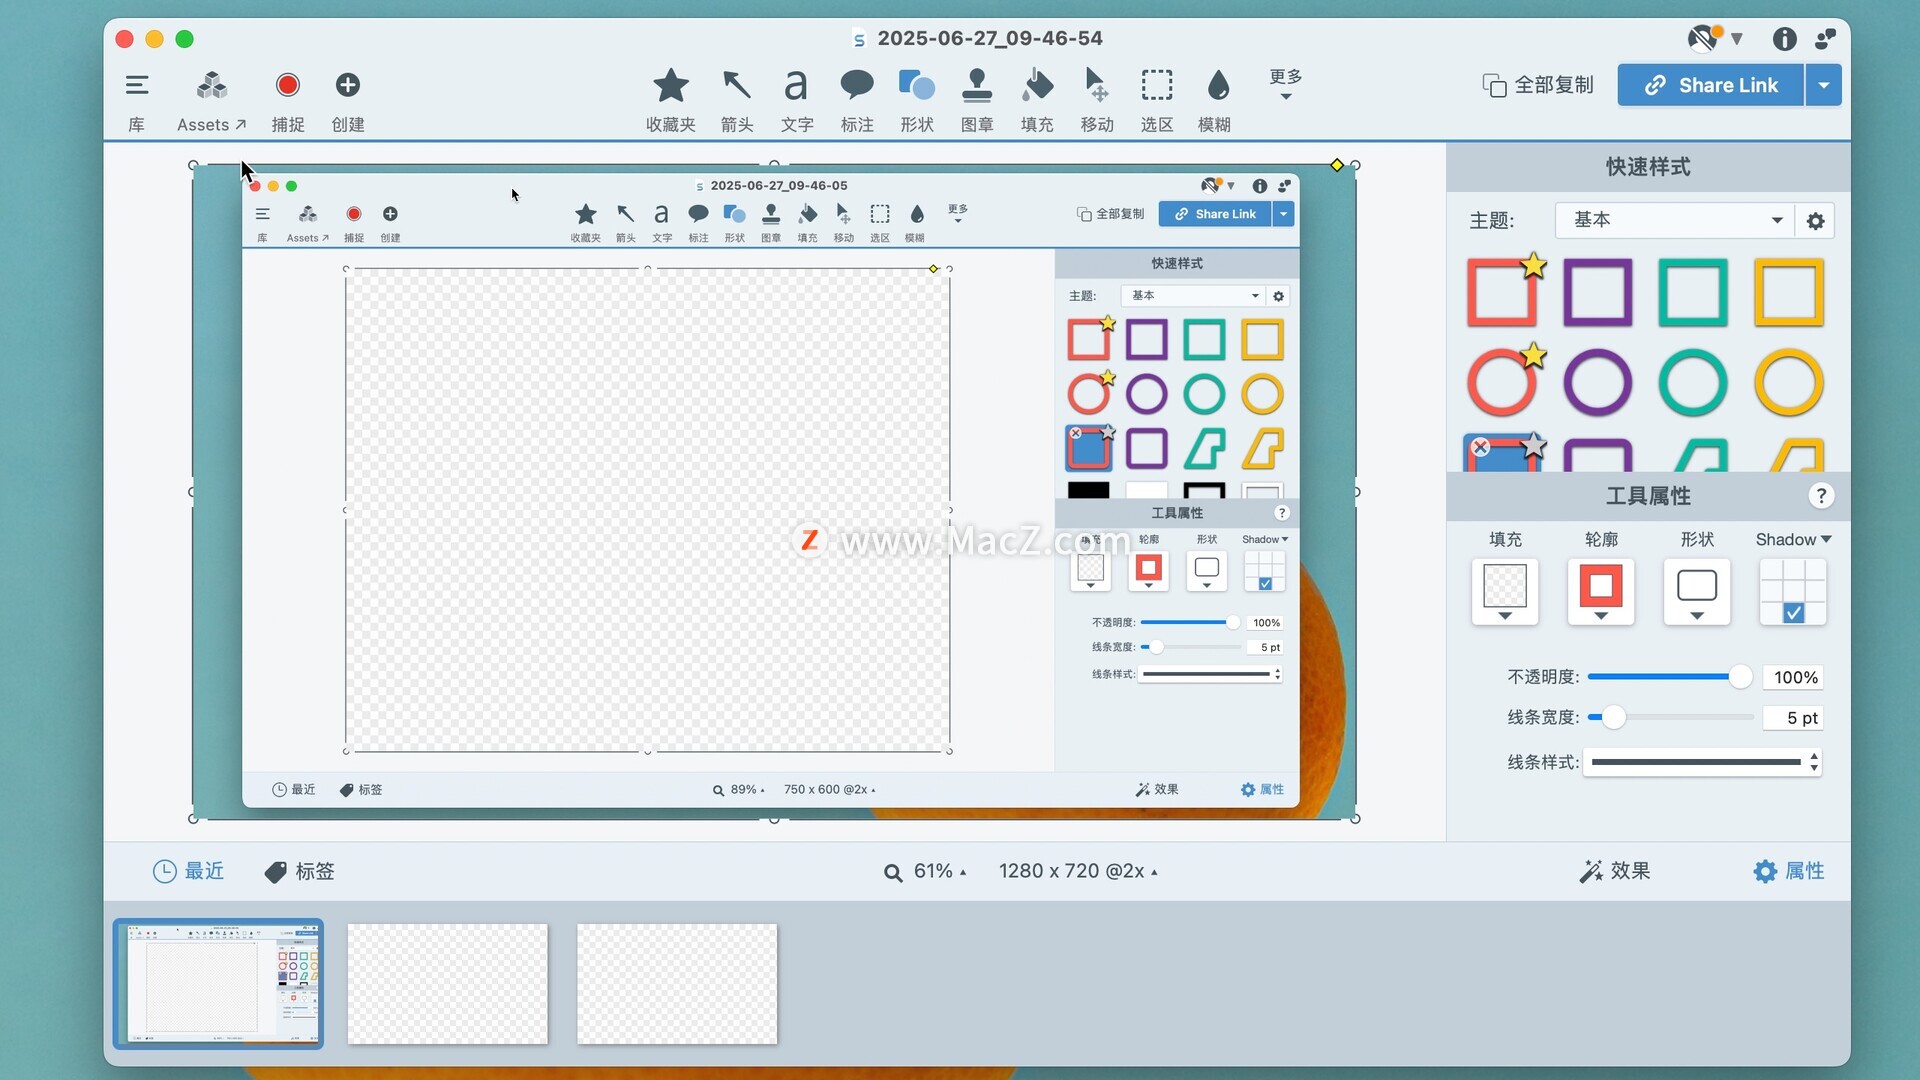Viewport: 1920px width, 1080px height.
Task: Select the Favorites star tool
Action: pyautogui.click(x=671, y=85)
